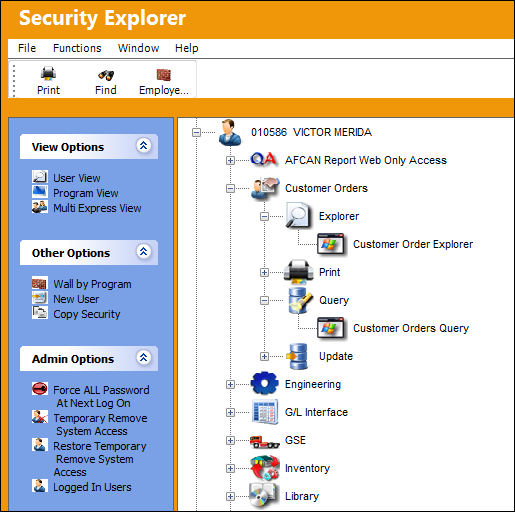Click the Customer Orders Query window icon
515x512 pixels.
pos(331,328)
